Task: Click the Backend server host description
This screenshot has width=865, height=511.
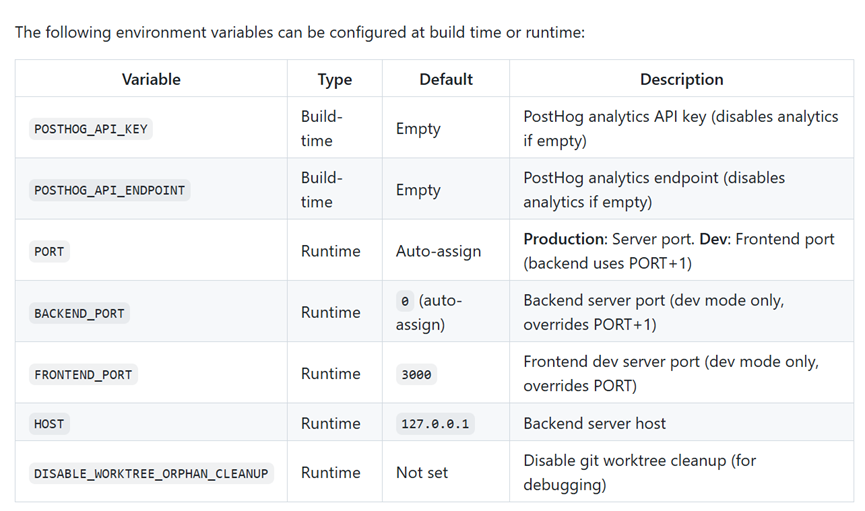Action: pyautogui.click(x=594, y=423)
